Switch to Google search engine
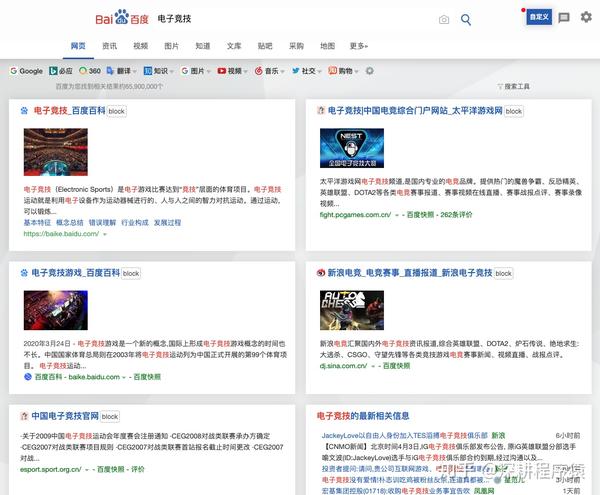 coord(26,71)
